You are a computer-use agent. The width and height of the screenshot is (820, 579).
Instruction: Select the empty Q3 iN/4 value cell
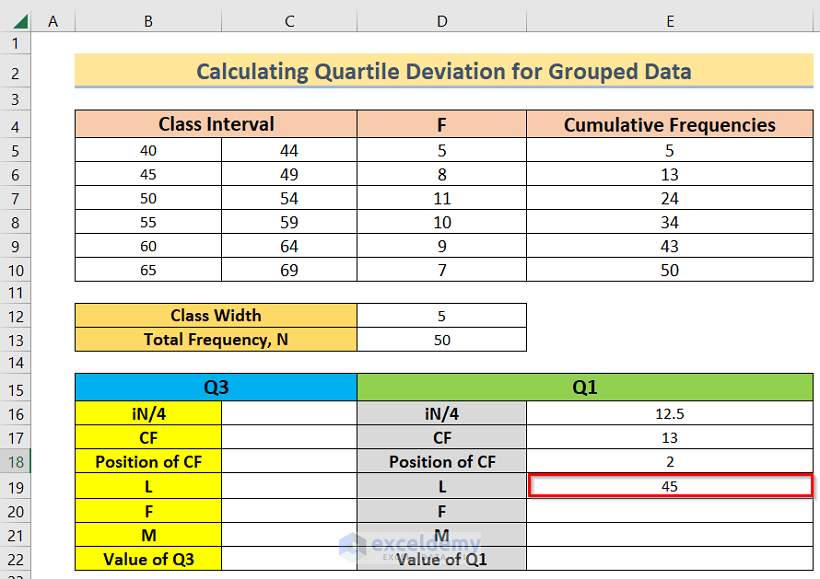[289, 414]
